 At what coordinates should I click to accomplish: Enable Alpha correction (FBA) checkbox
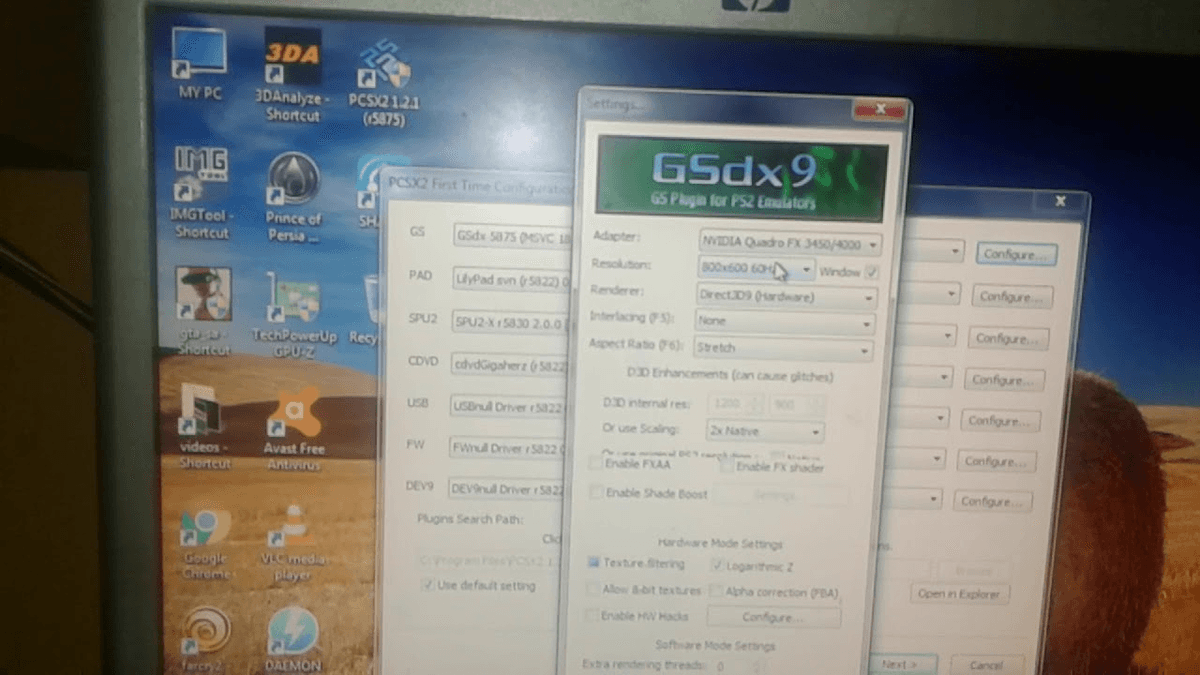coord(716,592)
